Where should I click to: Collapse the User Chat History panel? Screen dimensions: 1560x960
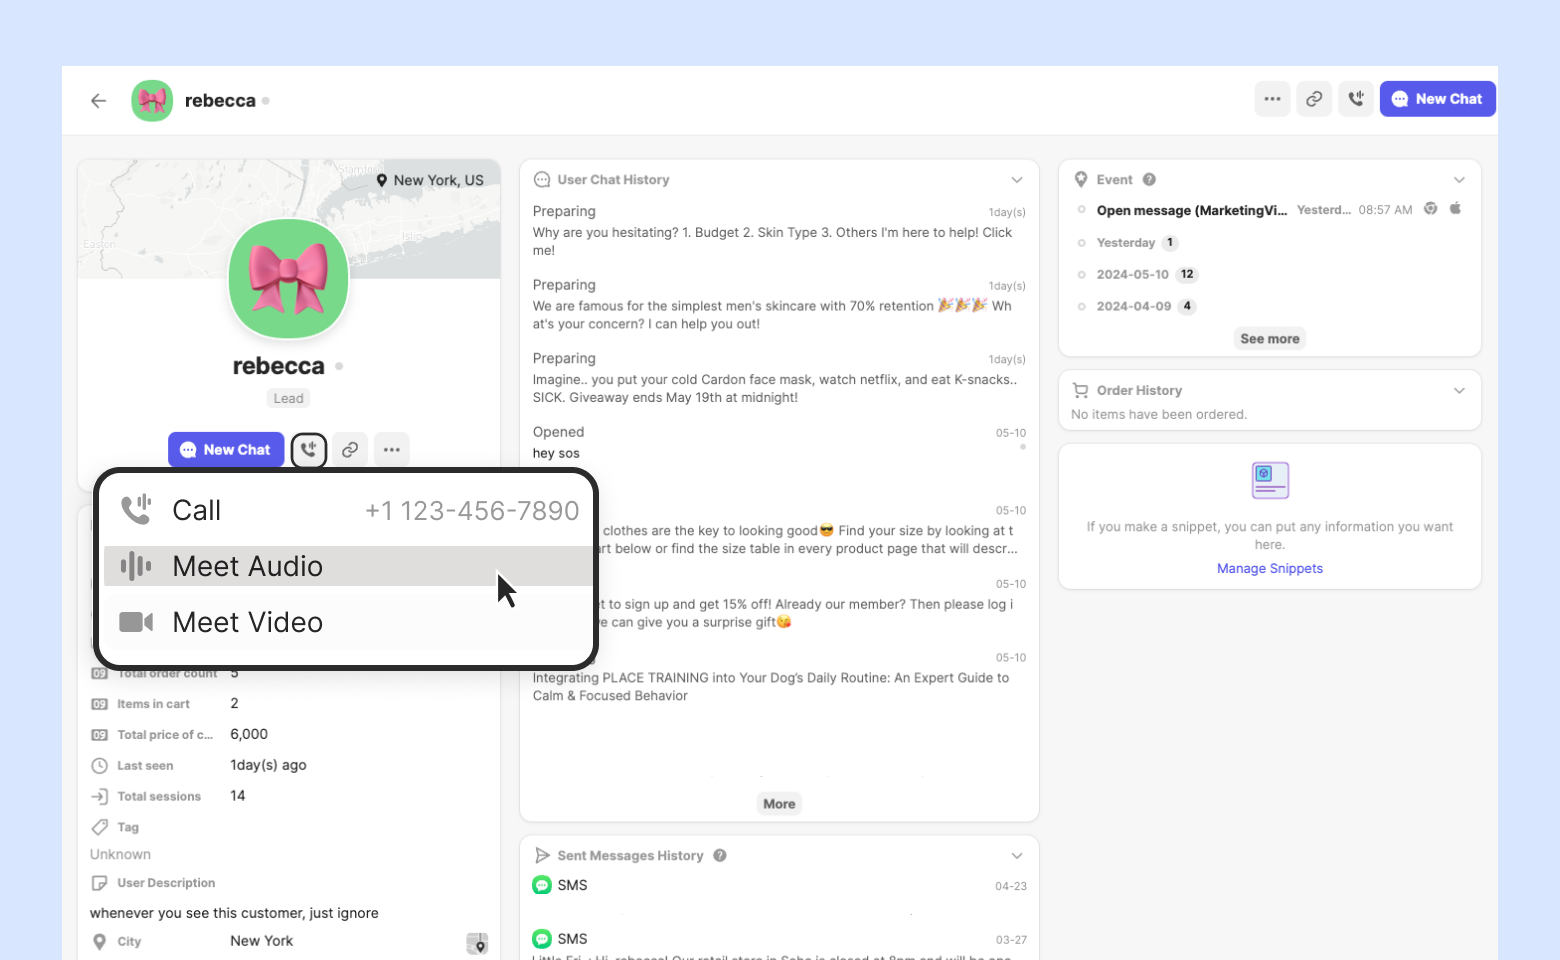tap(1017, 180)
